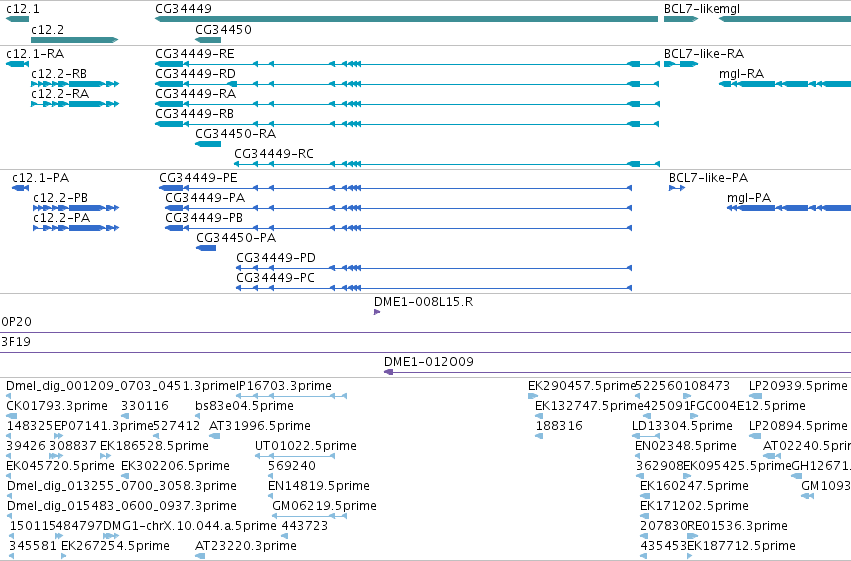Click the 569240 EST label

click(291, 466)
